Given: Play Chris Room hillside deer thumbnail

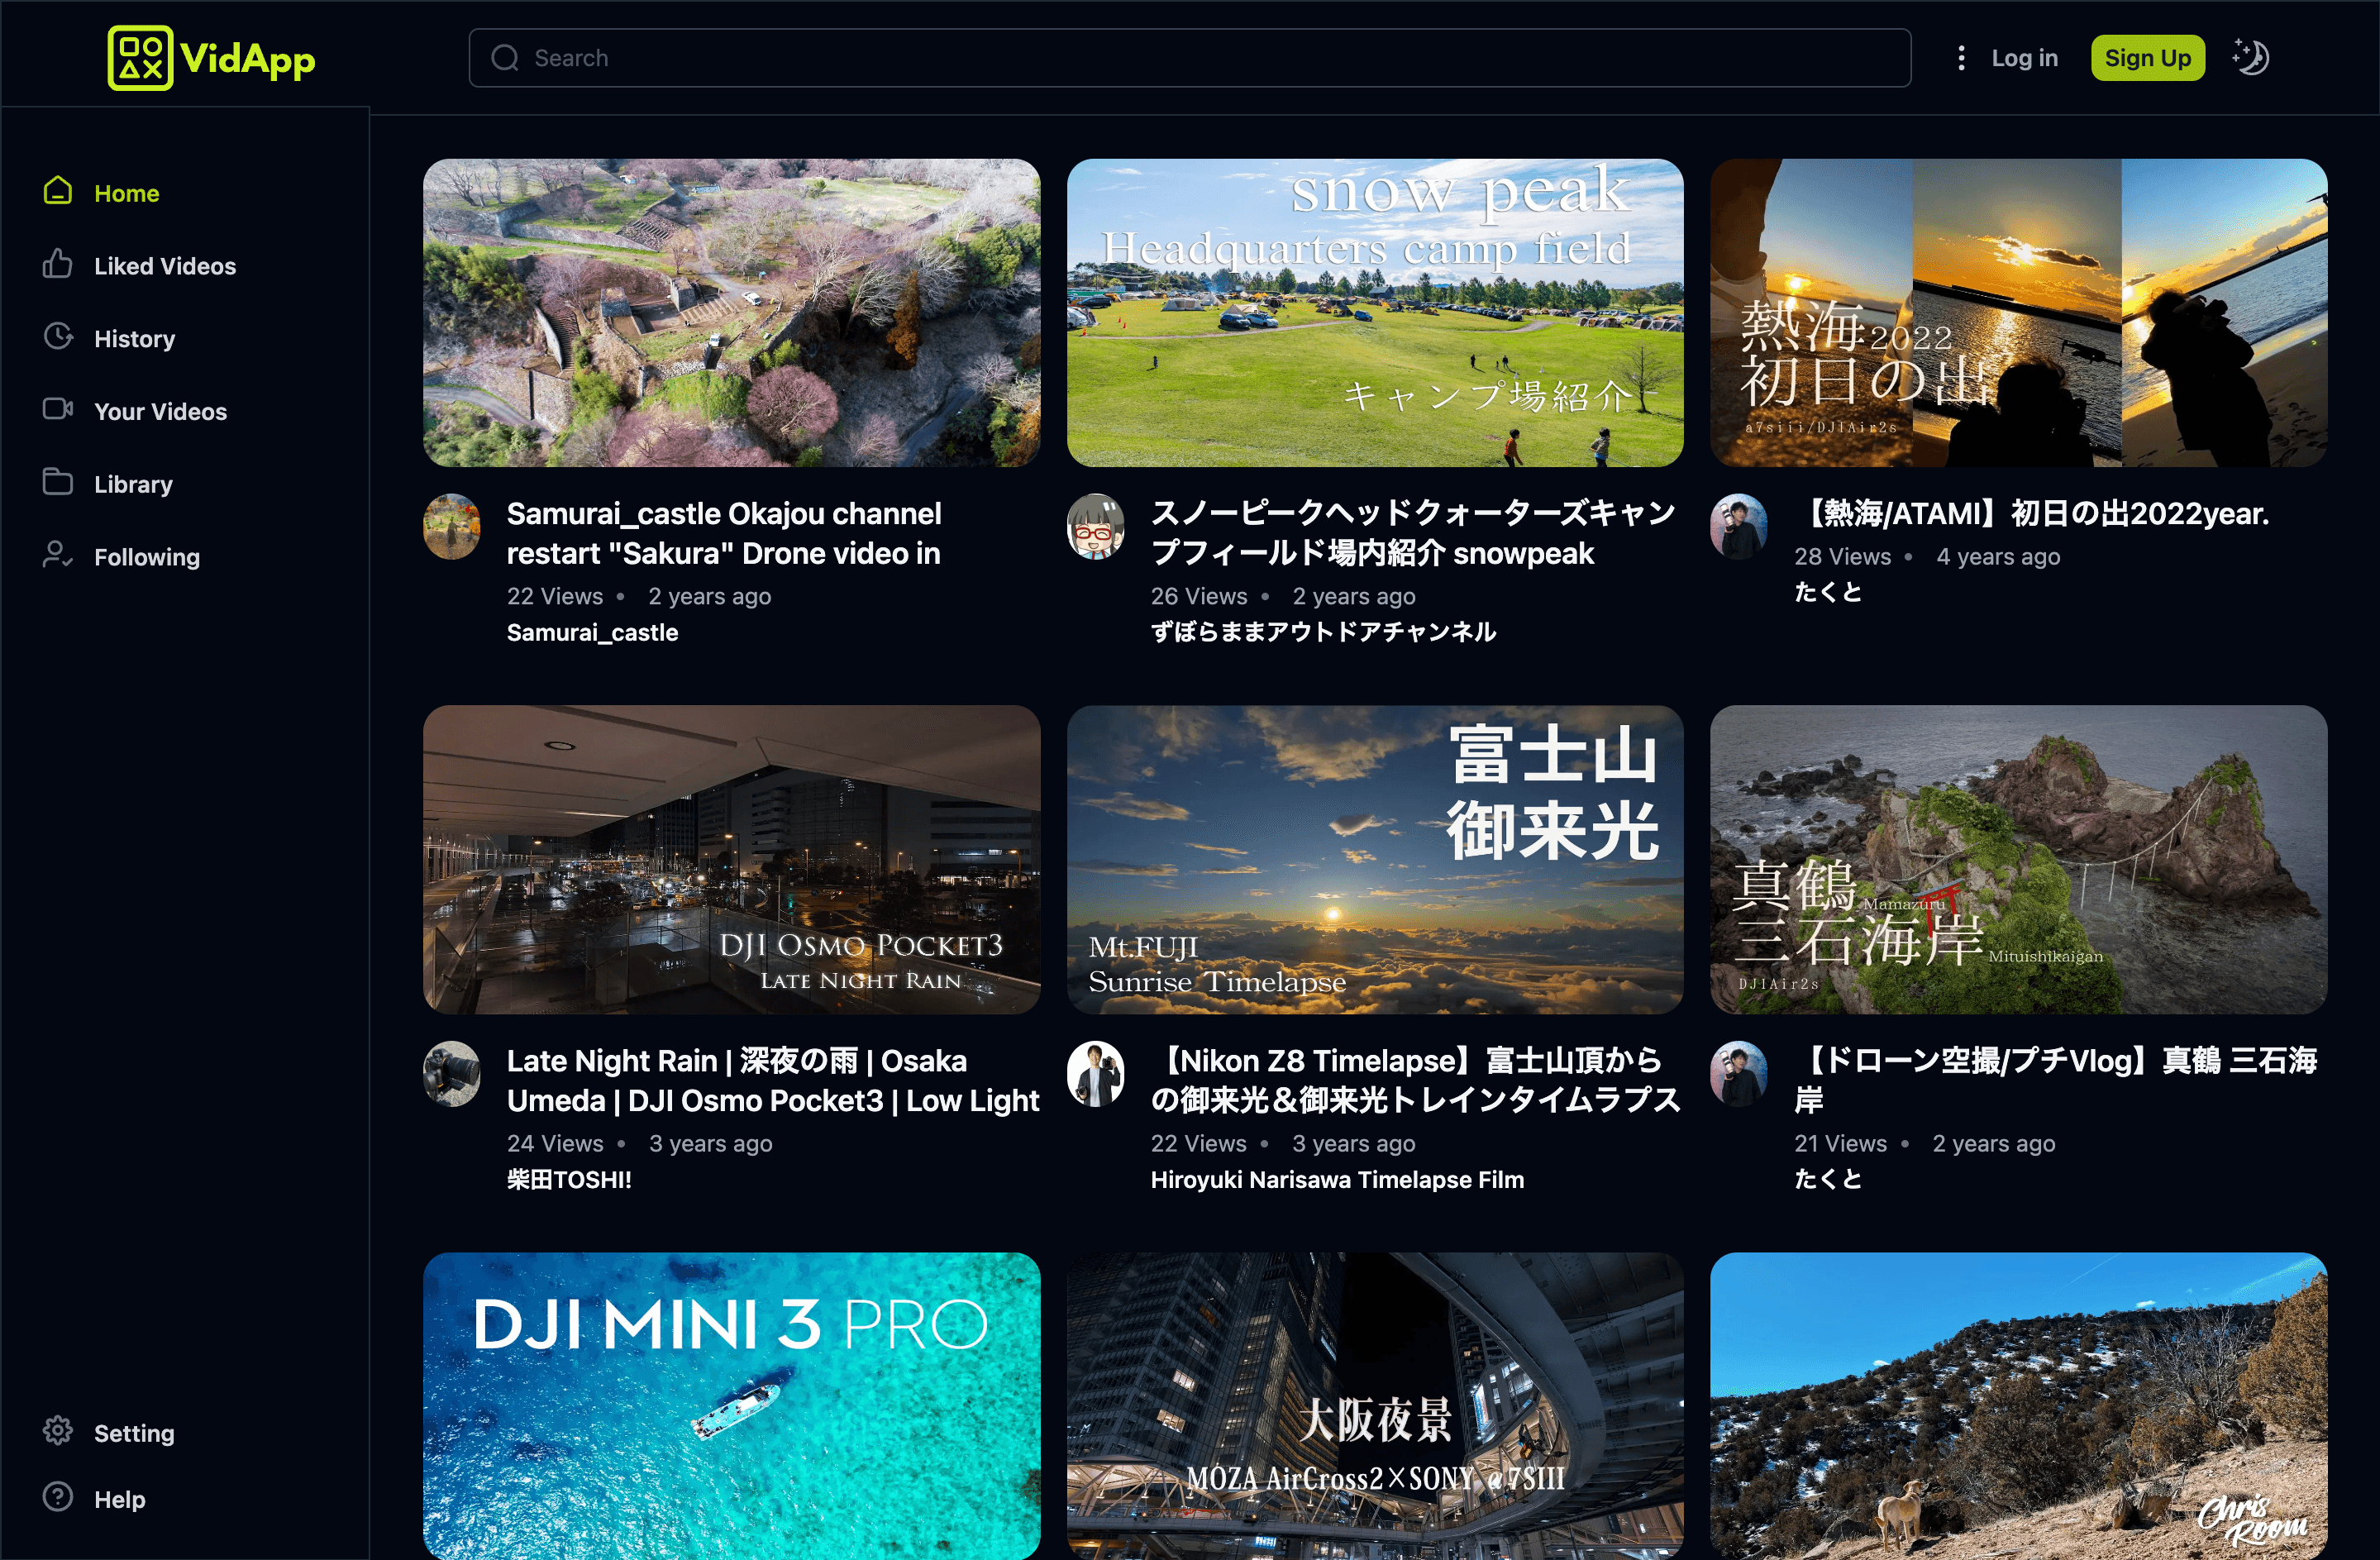Looking at the screenshot, I should 2018,1405.
